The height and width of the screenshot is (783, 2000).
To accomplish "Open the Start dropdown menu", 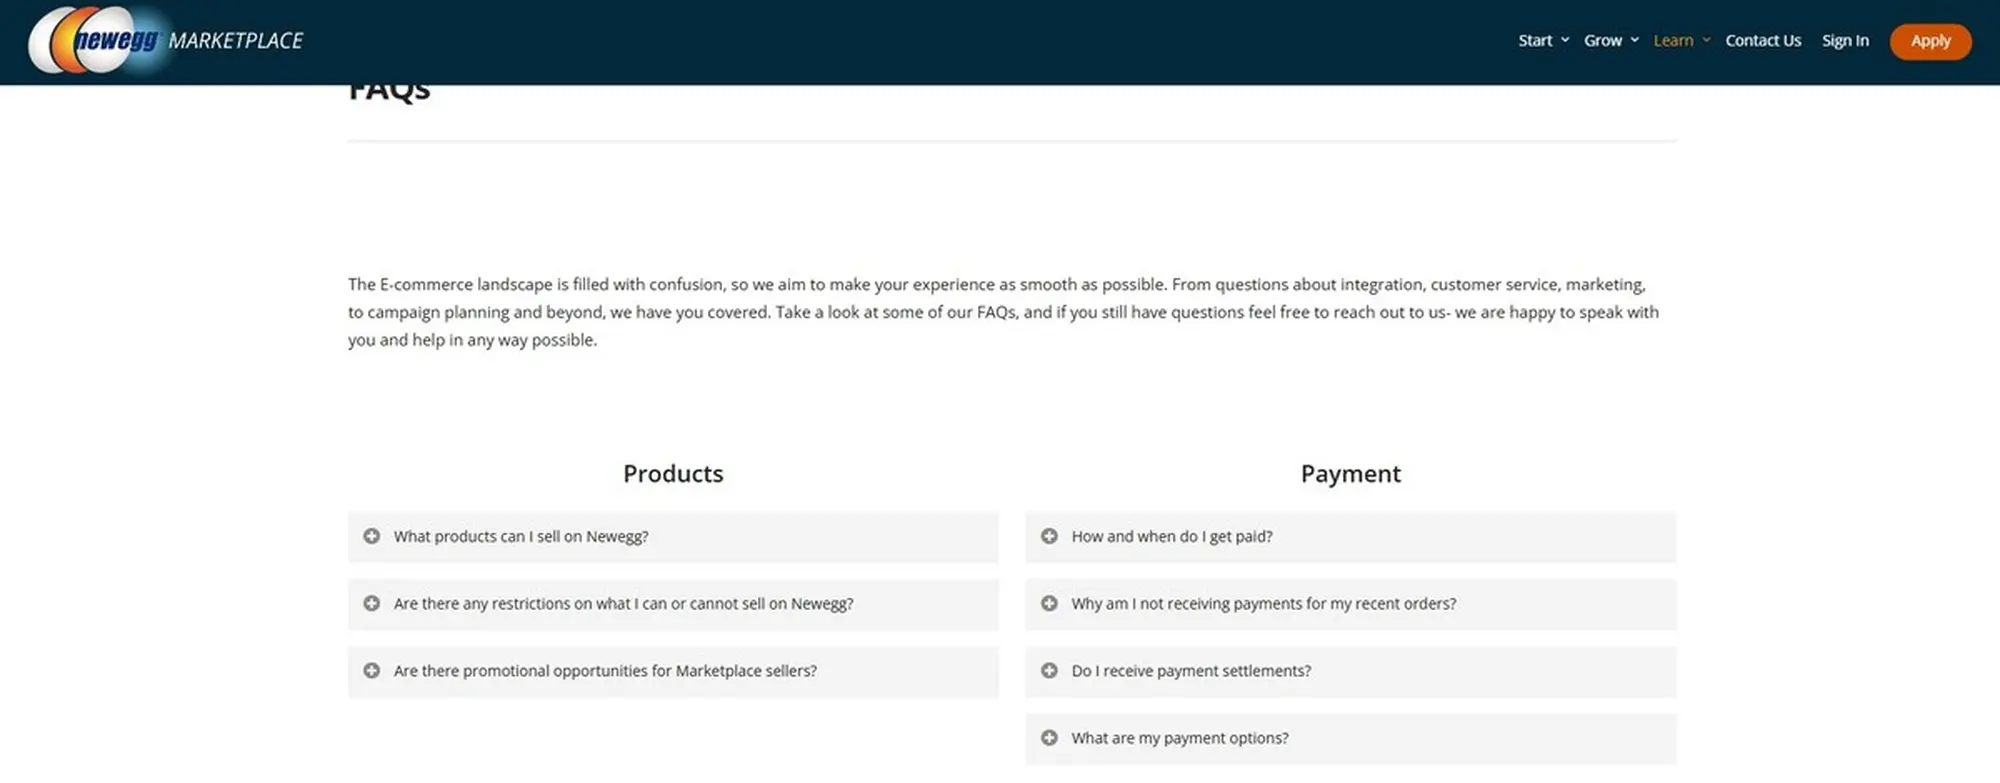I will pyautogui.click(x=1543, y=41).
